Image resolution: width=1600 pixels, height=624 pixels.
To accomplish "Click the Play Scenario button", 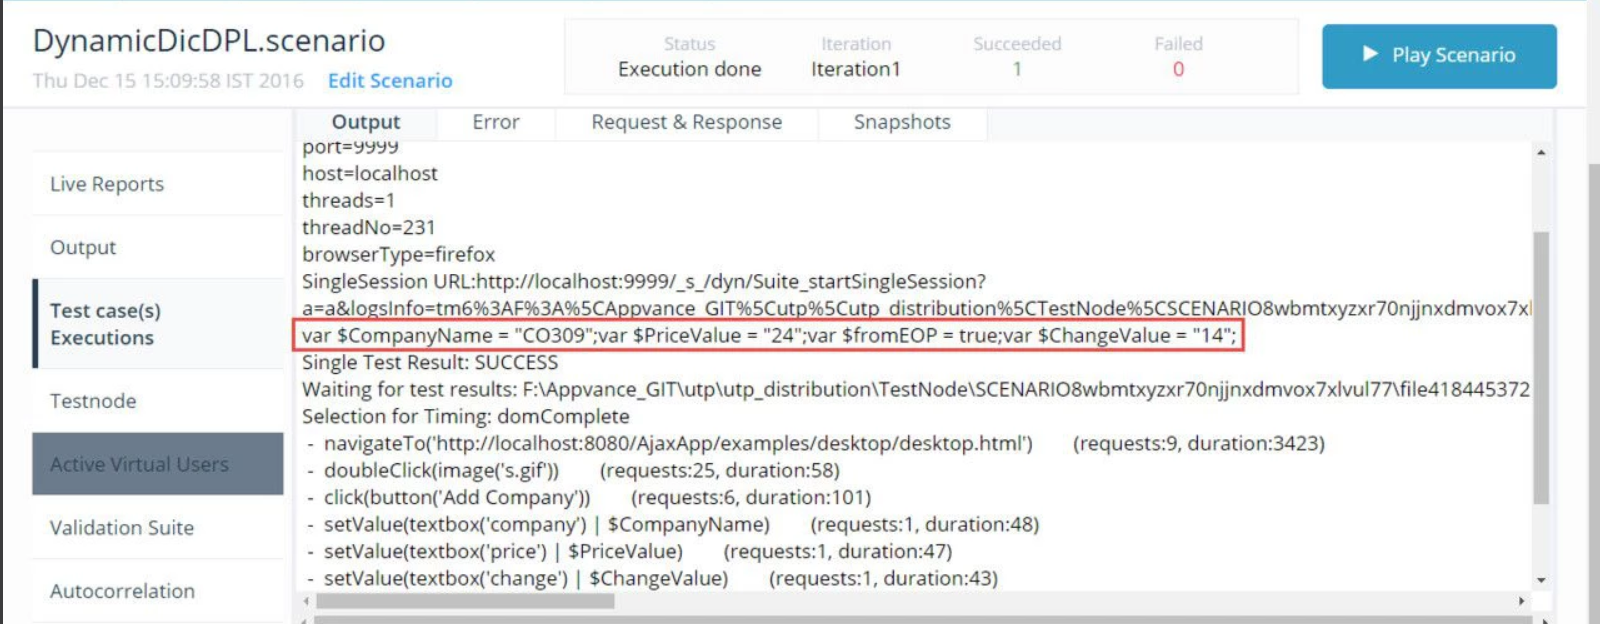I will coord(1439,56).
